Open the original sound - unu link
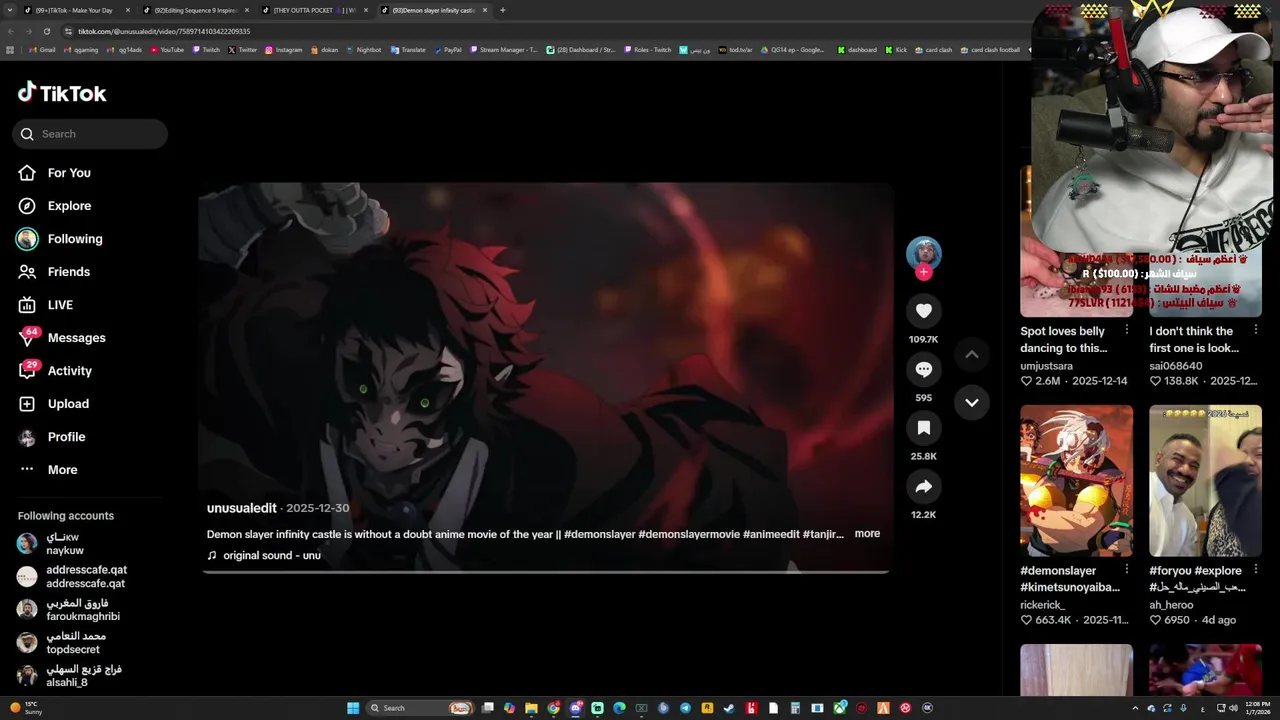The width and height of the screenshot is (1280, 720). pos(264,555)
